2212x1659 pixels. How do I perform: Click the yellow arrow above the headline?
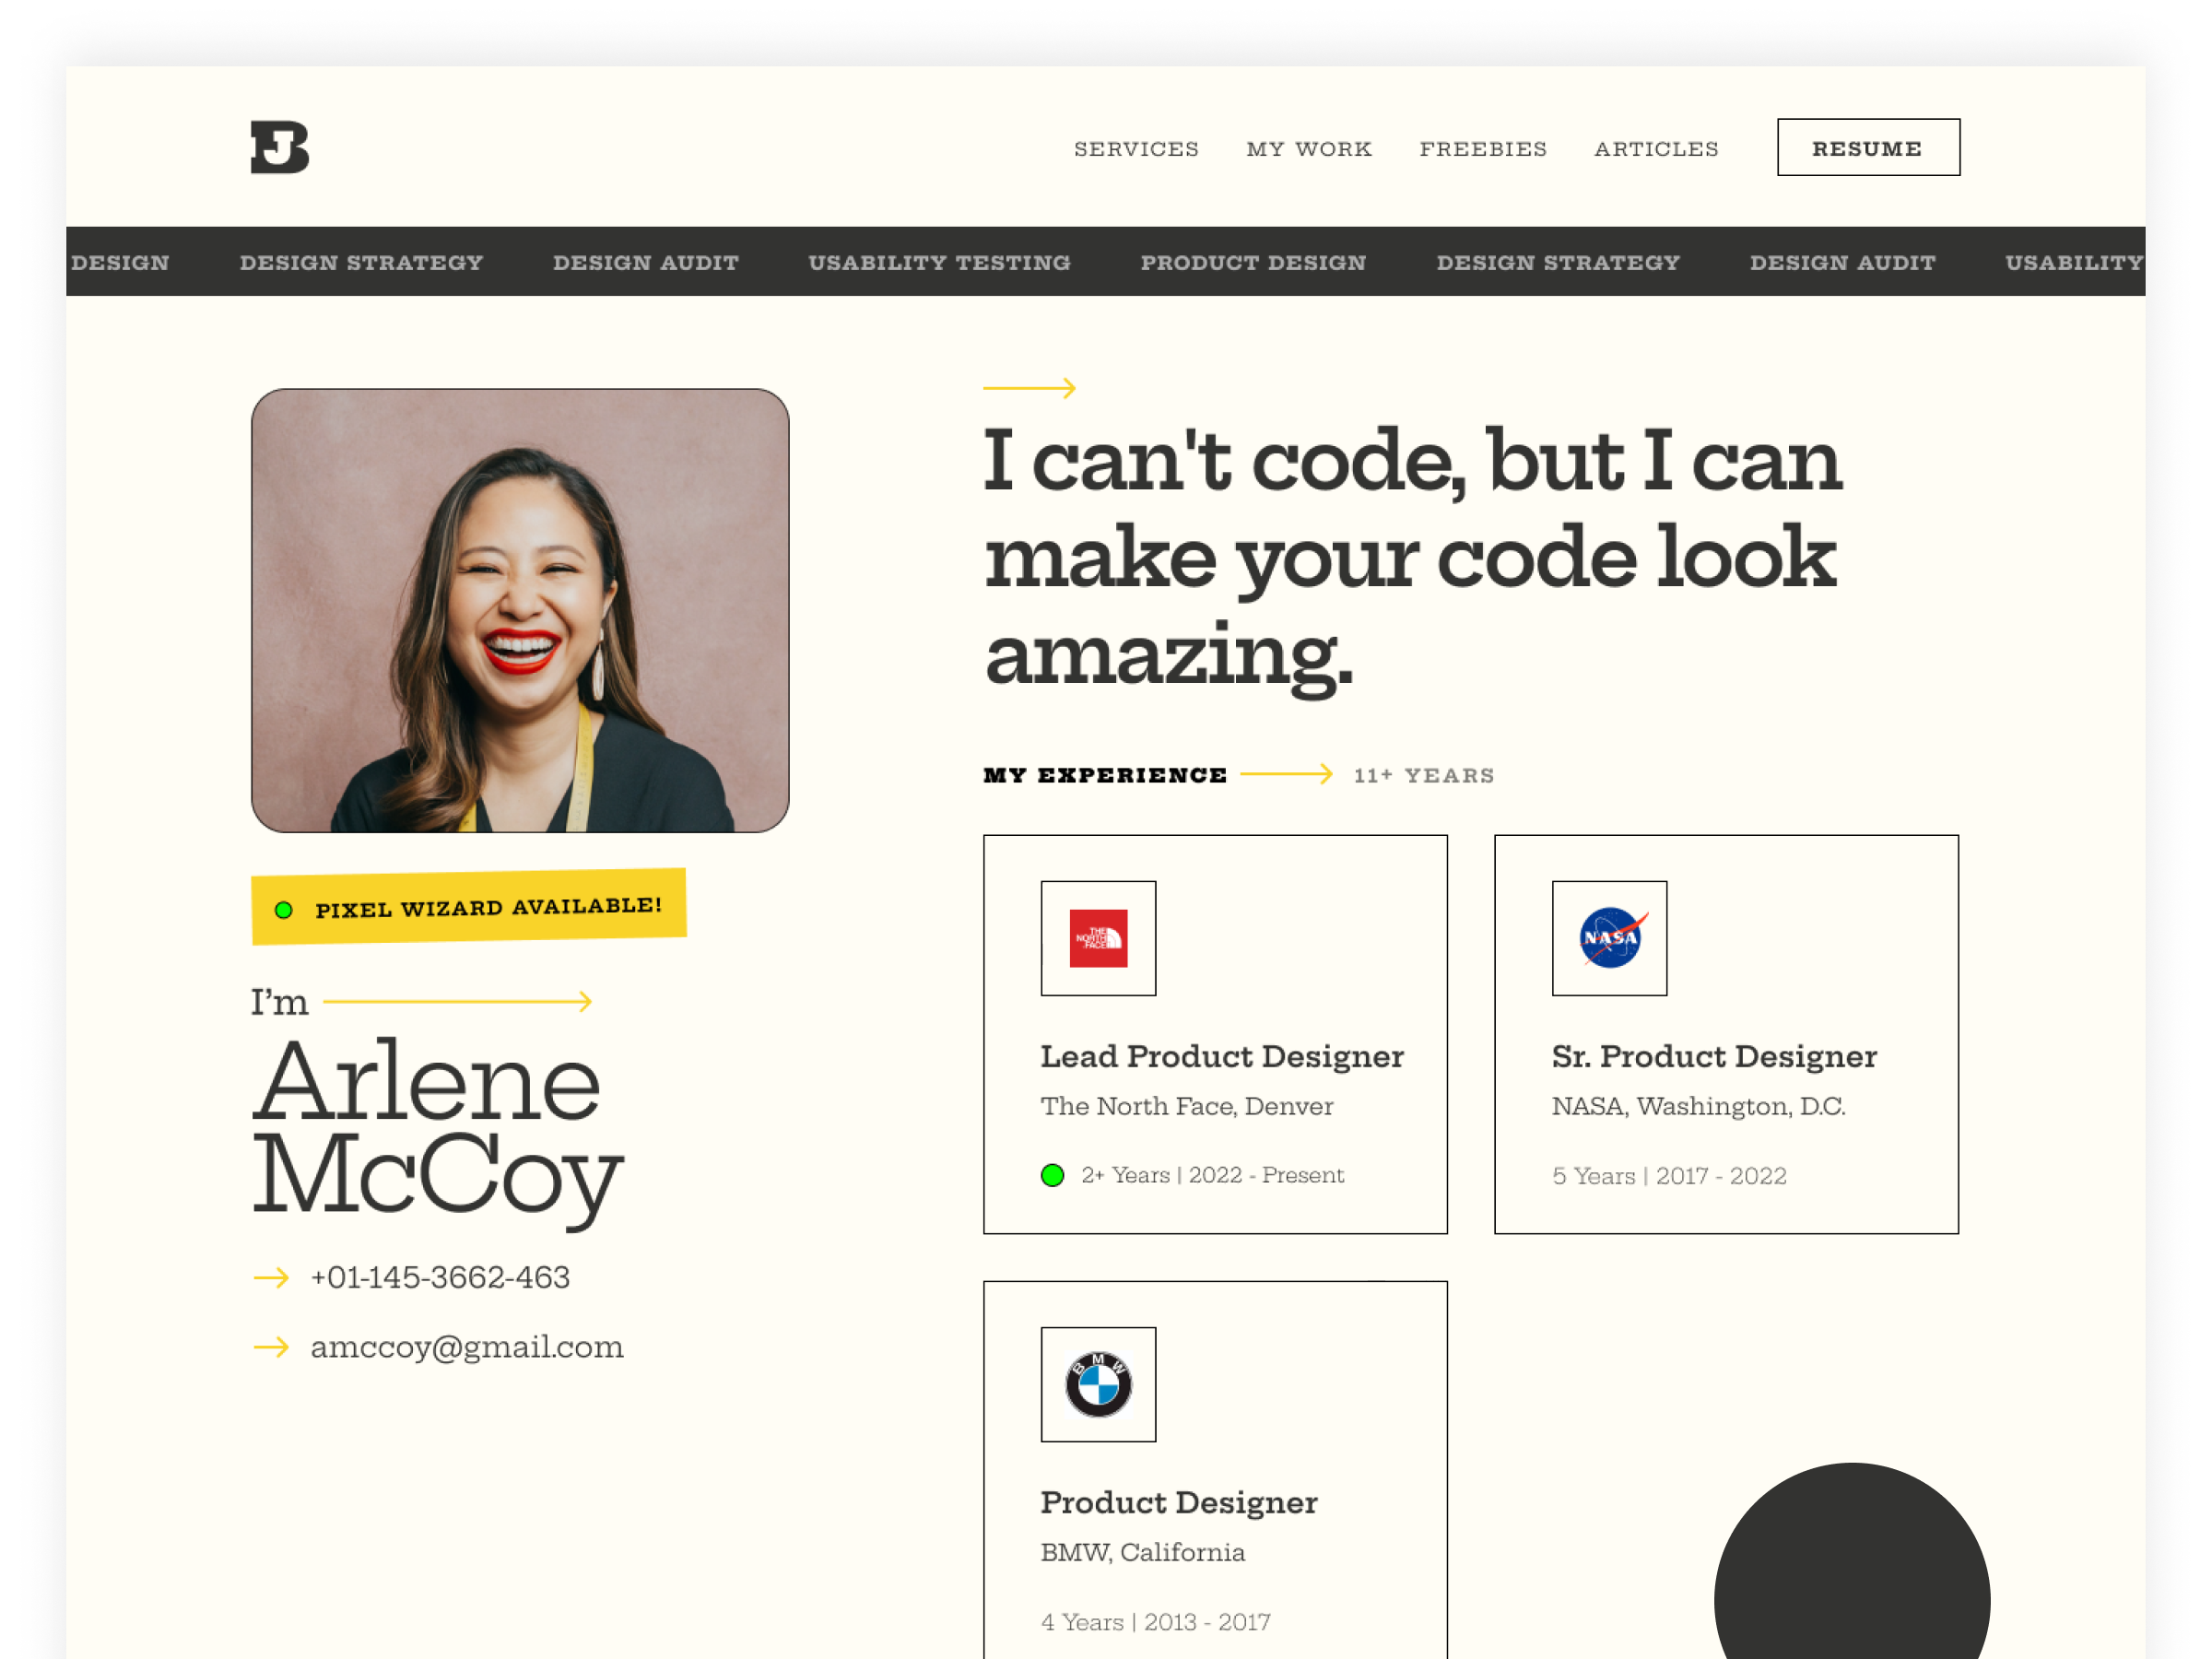coord(1030,389)
